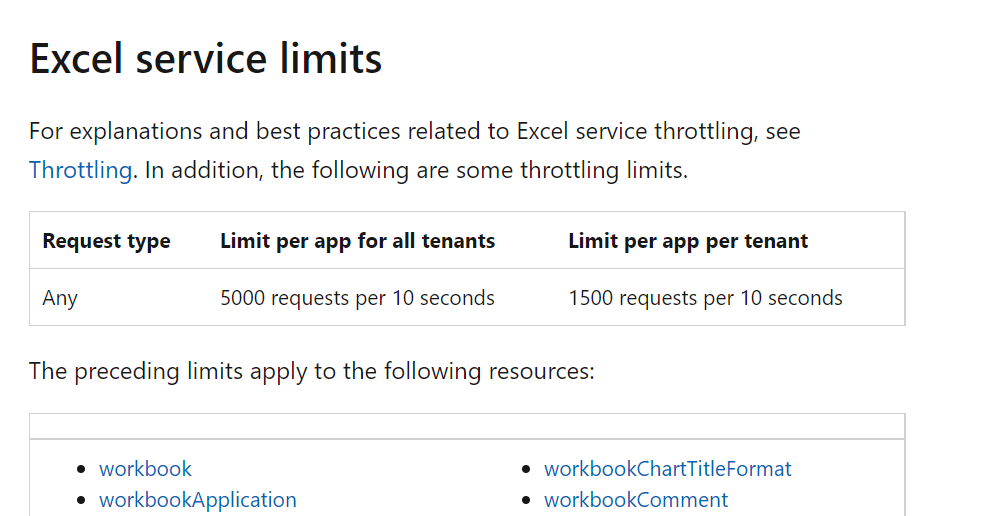The width and height of the screenshot is (983, 516).
Task: Select the 'Excel service limits' heading
Action: point(206,58)
